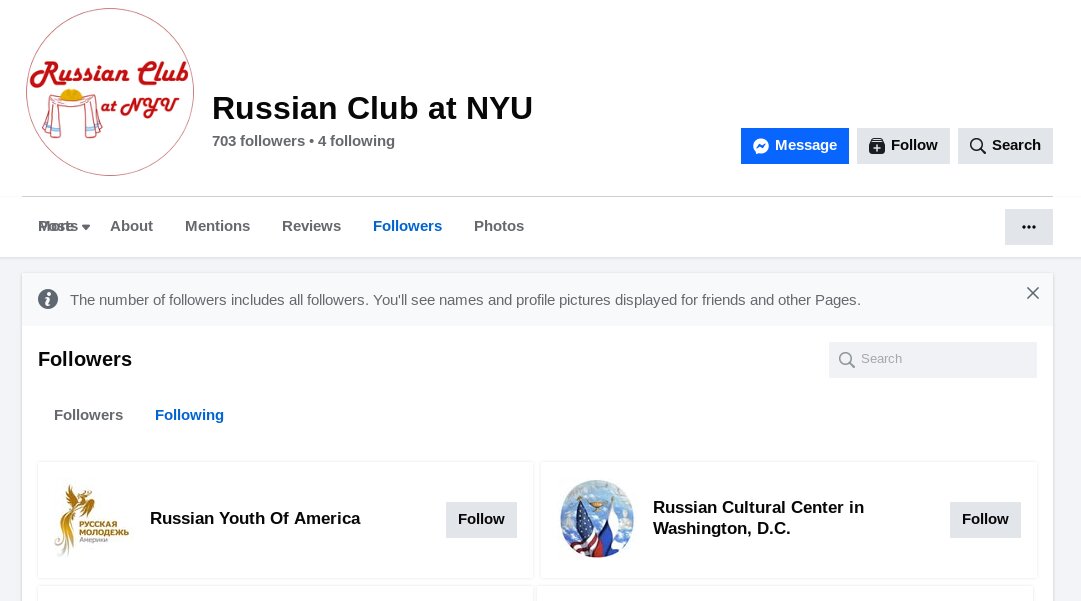1081x601 pixels.
Task: Select the Following sub-tab
Action: coord(189,415)
